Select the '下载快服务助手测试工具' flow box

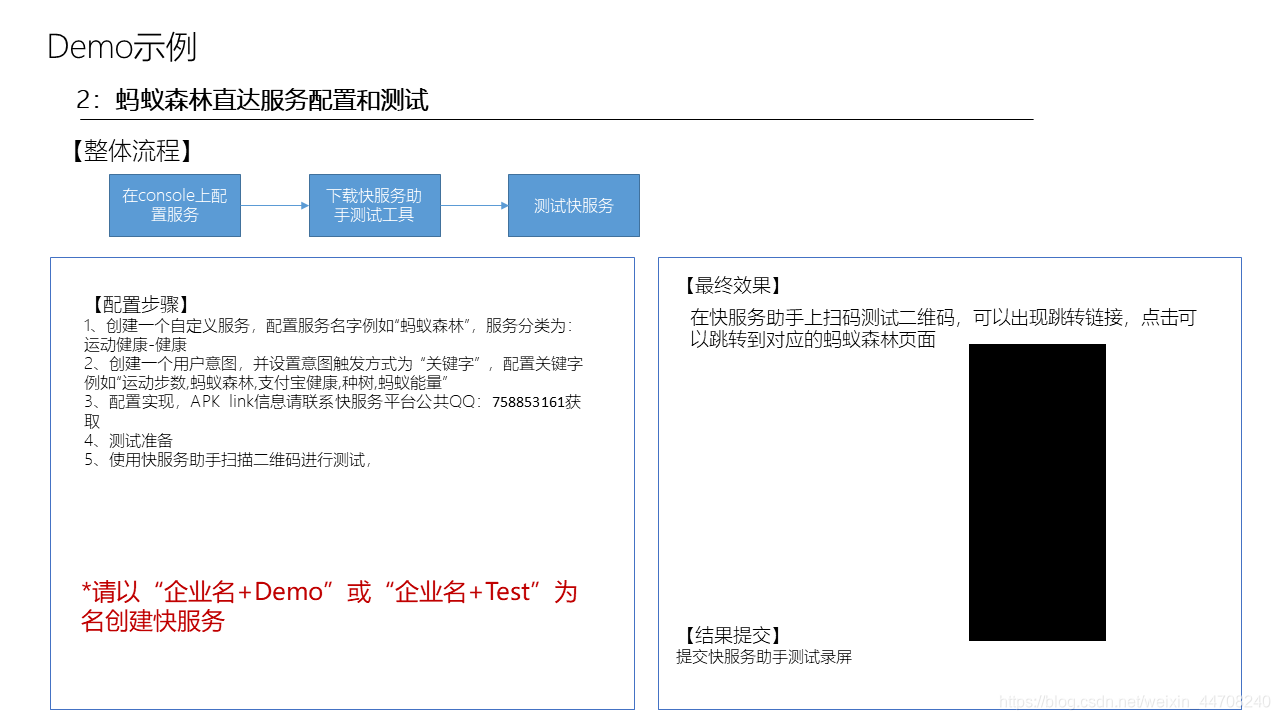point(375,205)
